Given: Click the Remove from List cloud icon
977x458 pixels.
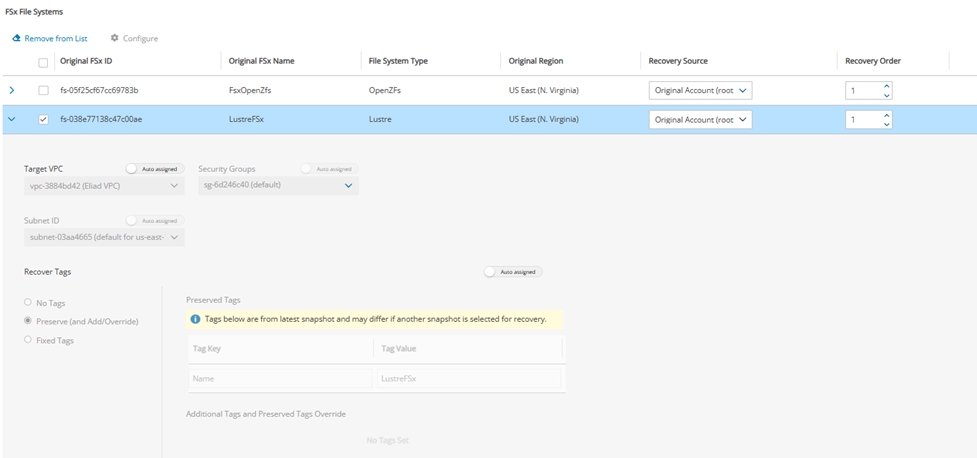Looking at the screenshot, I should coord(16,39).
